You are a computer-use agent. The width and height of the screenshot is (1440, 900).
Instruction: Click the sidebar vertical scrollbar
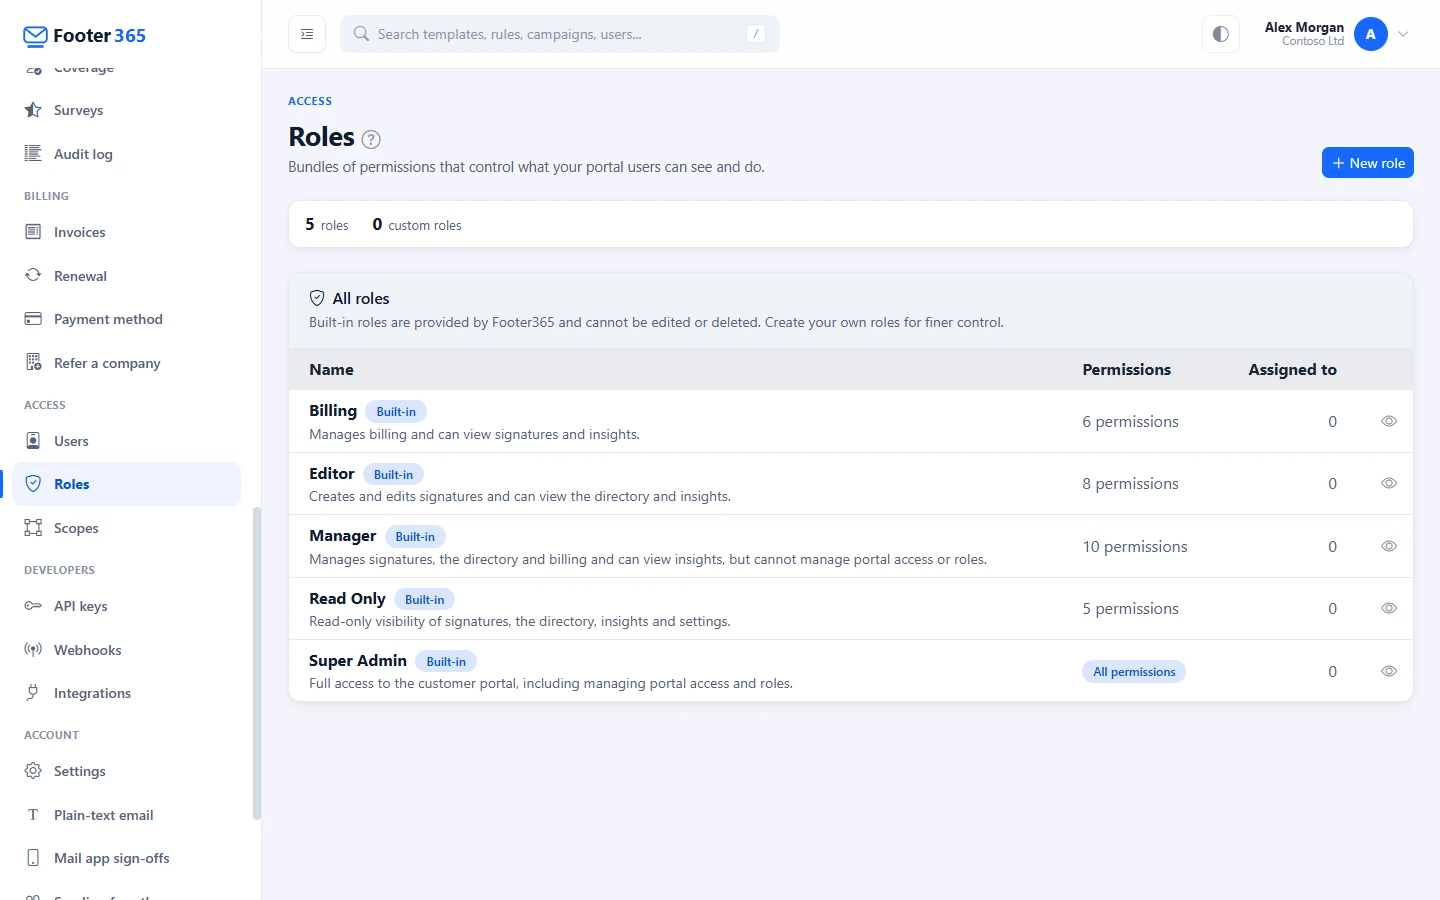click(257, 663)
